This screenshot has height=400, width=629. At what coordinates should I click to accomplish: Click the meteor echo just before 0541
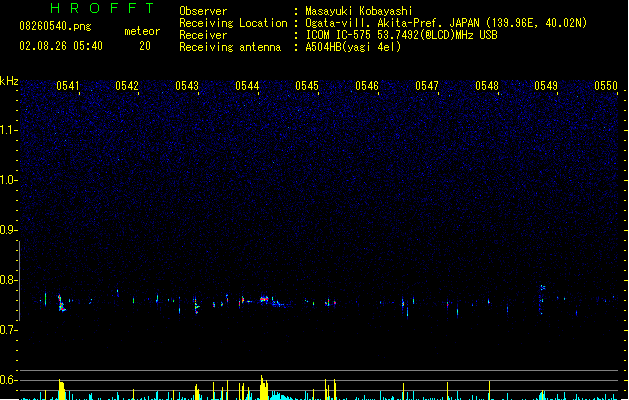pos(61,303)
